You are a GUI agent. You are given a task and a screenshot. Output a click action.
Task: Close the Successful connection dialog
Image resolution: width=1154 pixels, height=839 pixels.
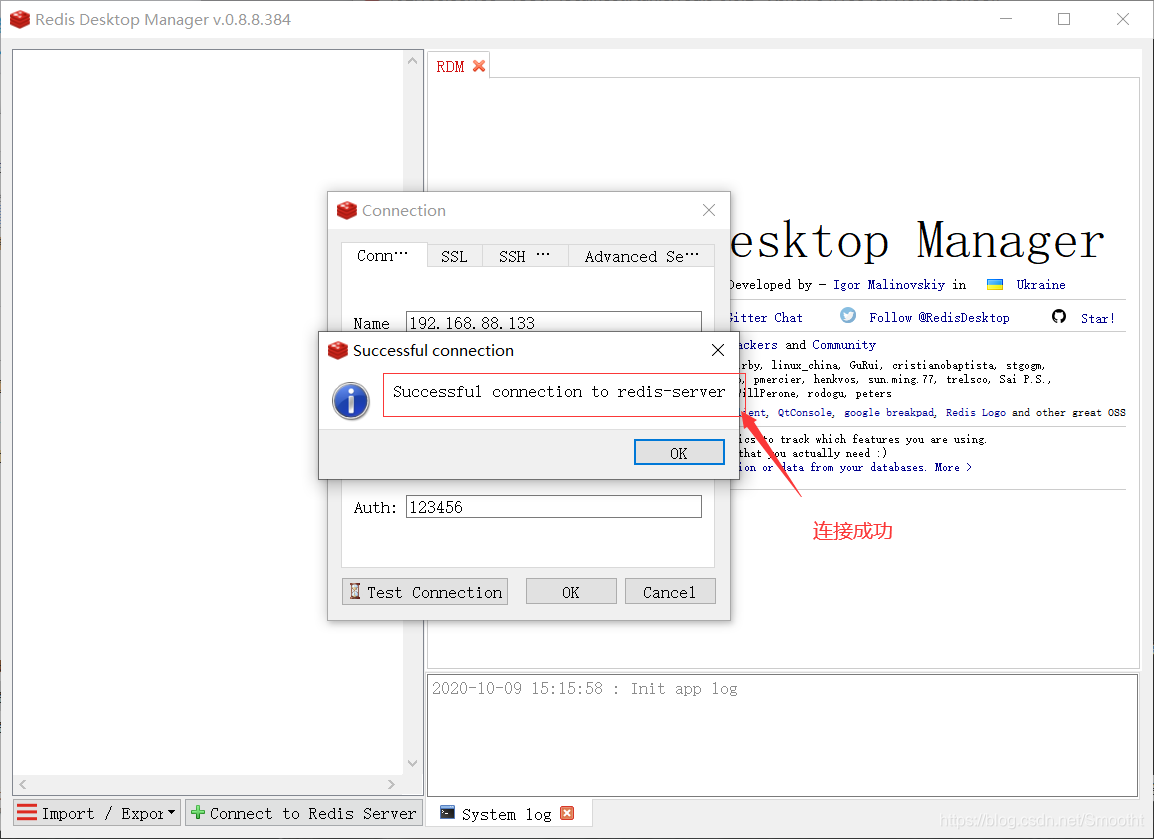pos(718,350)
